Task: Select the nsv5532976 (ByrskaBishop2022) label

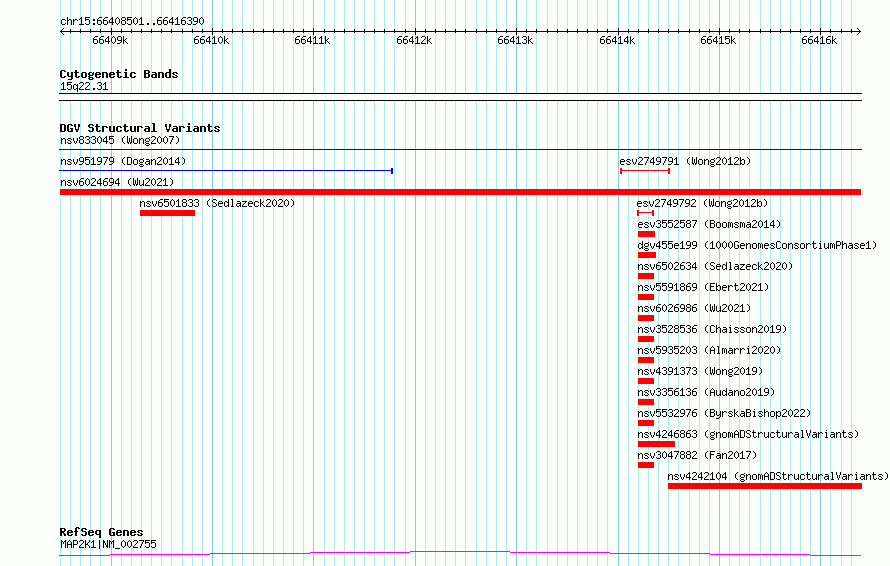Action: coord(724,413)
